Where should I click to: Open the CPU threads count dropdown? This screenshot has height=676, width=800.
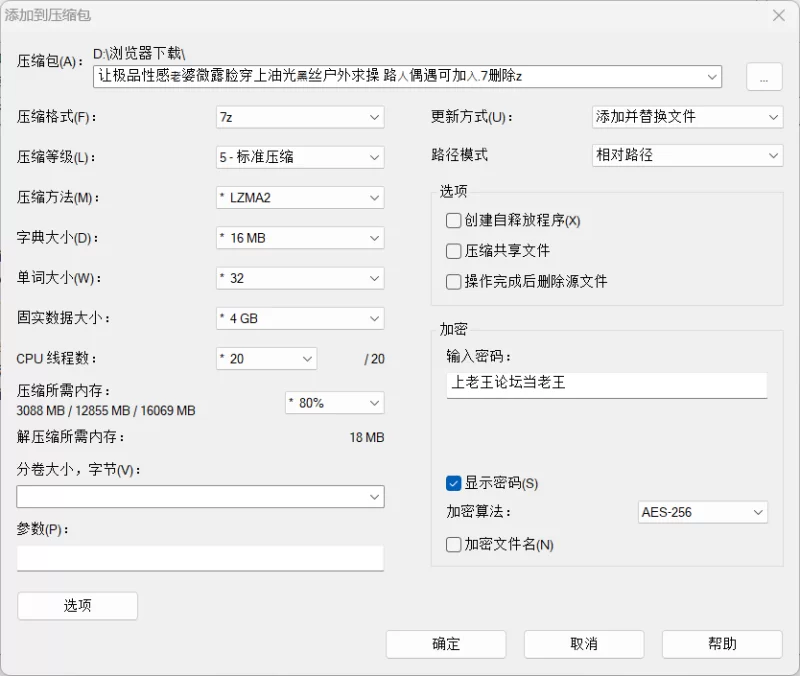[266, 359]
